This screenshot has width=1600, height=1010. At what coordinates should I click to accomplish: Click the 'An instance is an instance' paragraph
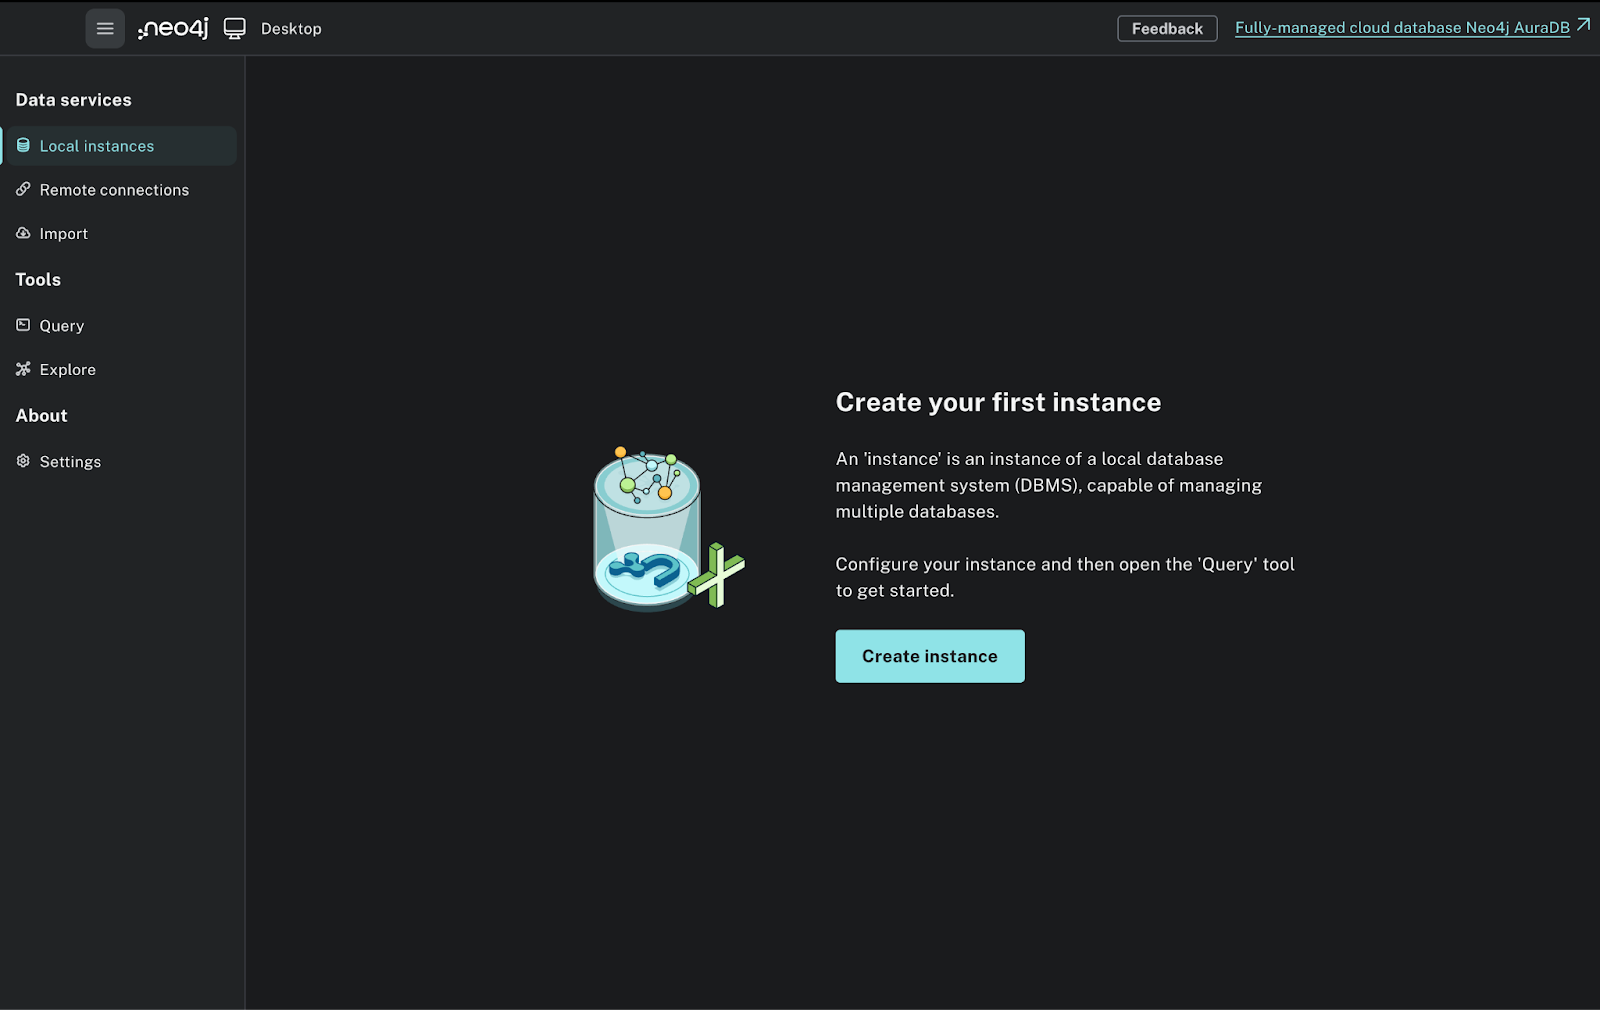pyautogui.click(x=1049, y=485)
